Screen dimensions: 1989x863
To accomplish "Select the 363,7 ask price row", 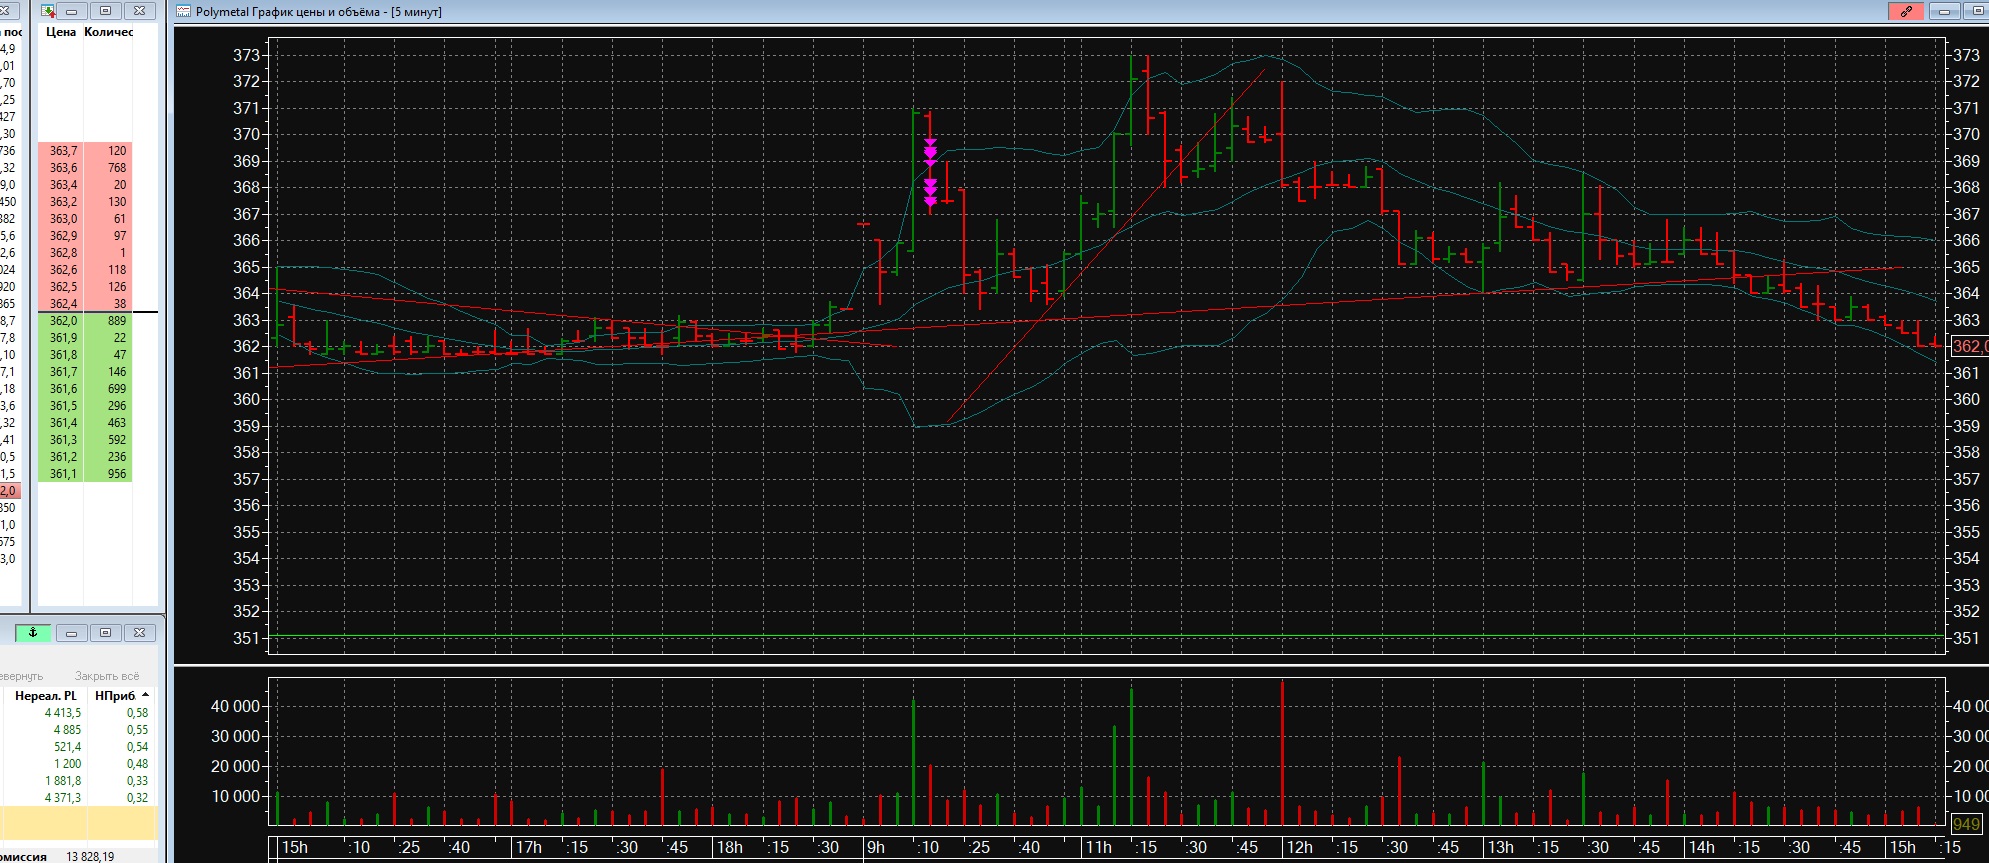I will pyautogui.click(x=64, y=151).
